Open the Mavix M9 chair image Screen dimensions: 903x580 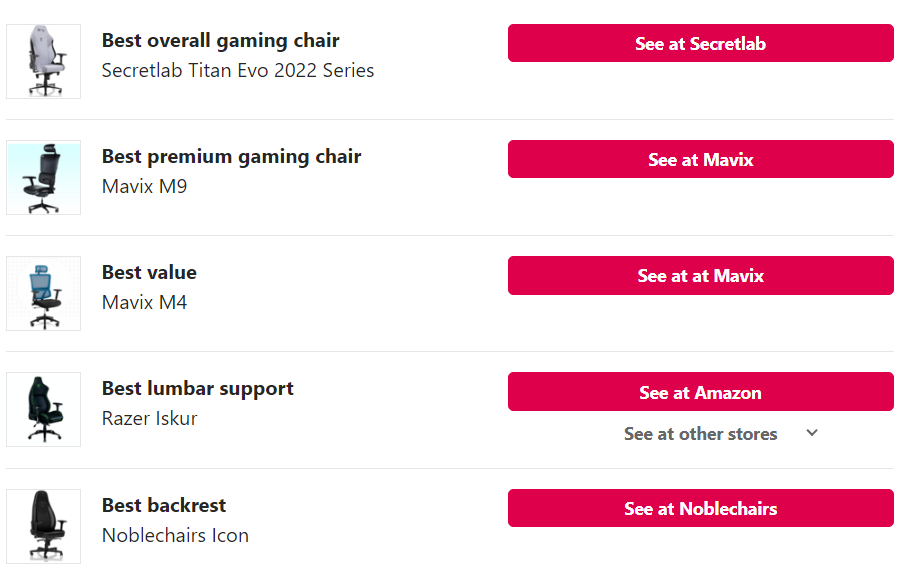43,177
